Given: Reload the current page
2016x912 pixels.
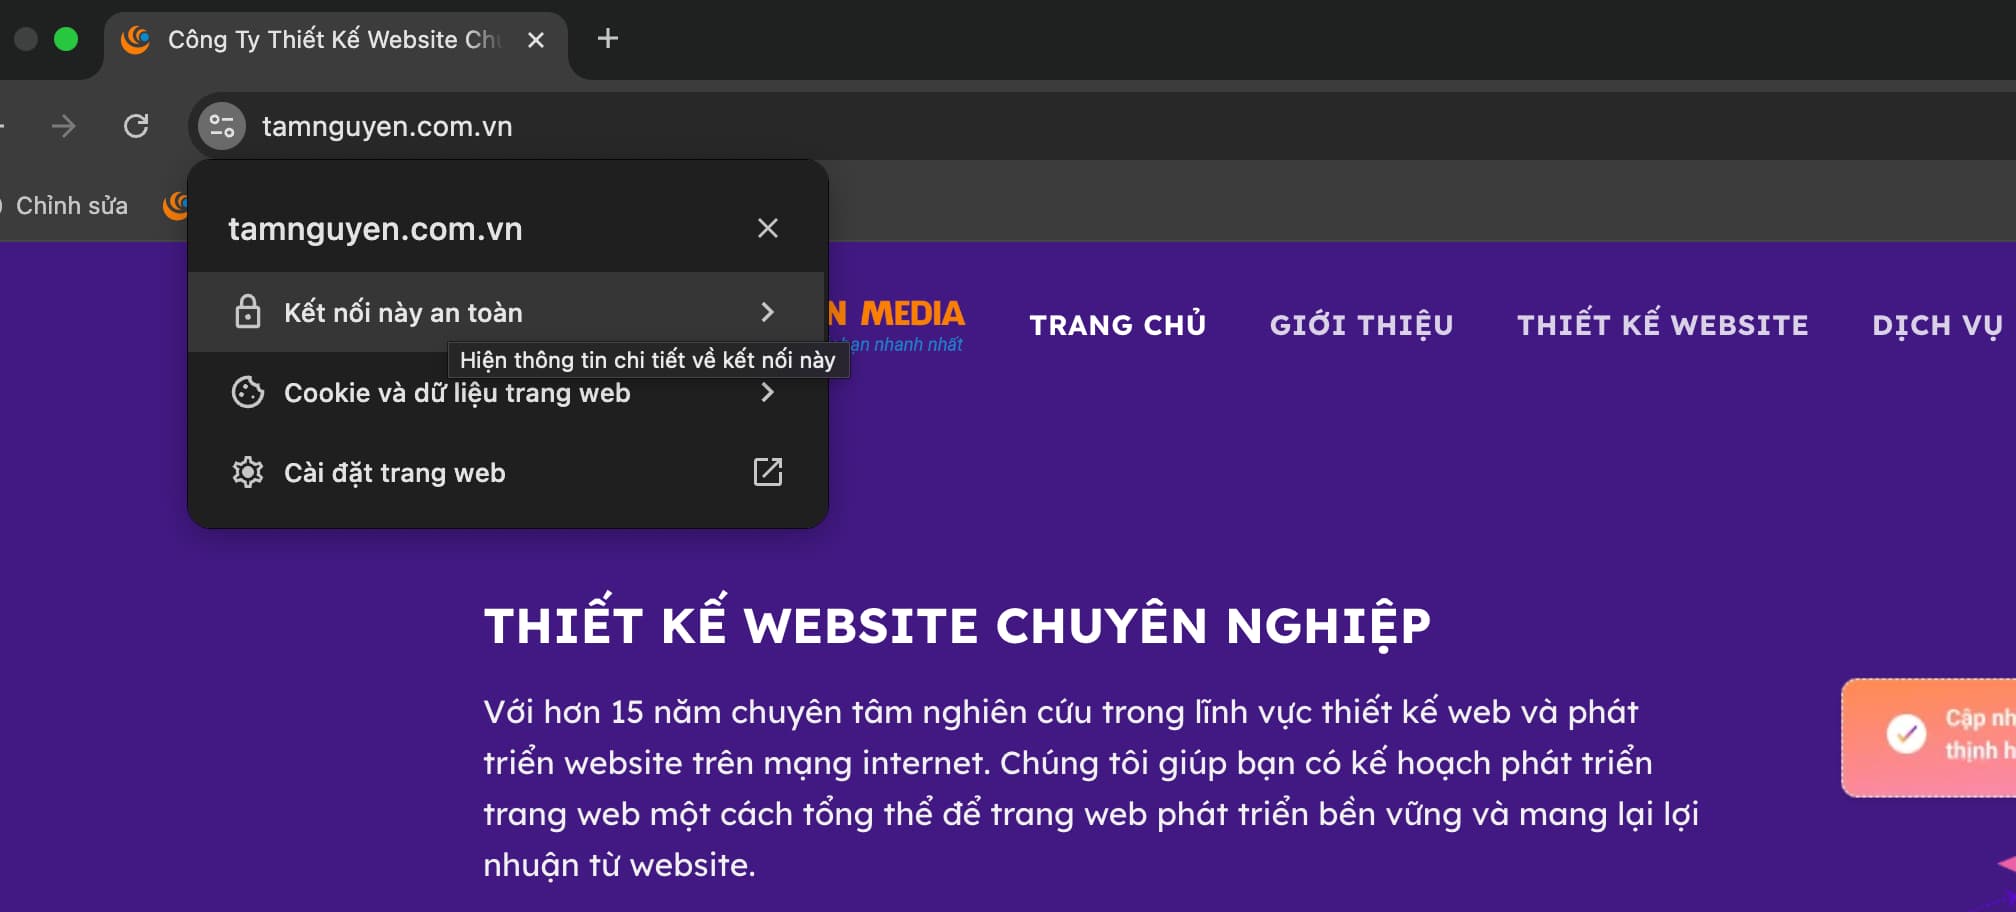Looking at the screenshot, I should click(138, 126).
